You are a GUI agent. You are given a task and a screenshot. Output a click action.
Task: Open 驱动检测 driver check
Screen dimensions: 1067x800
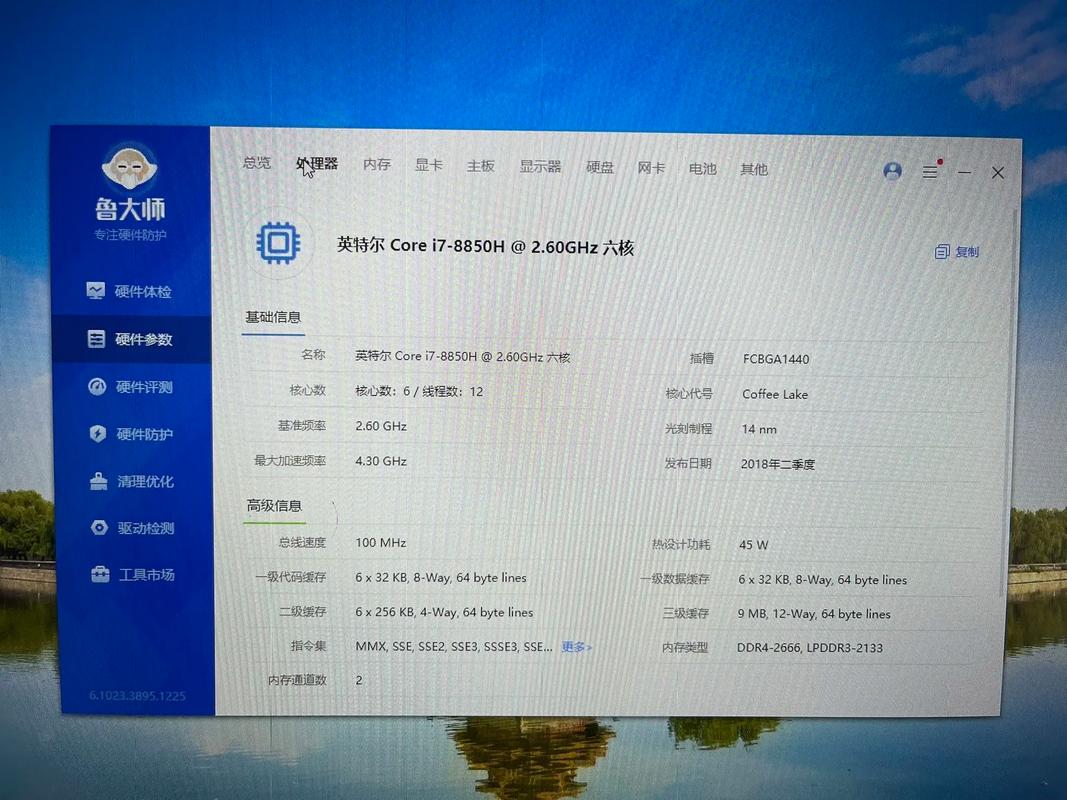pos(133,528)
